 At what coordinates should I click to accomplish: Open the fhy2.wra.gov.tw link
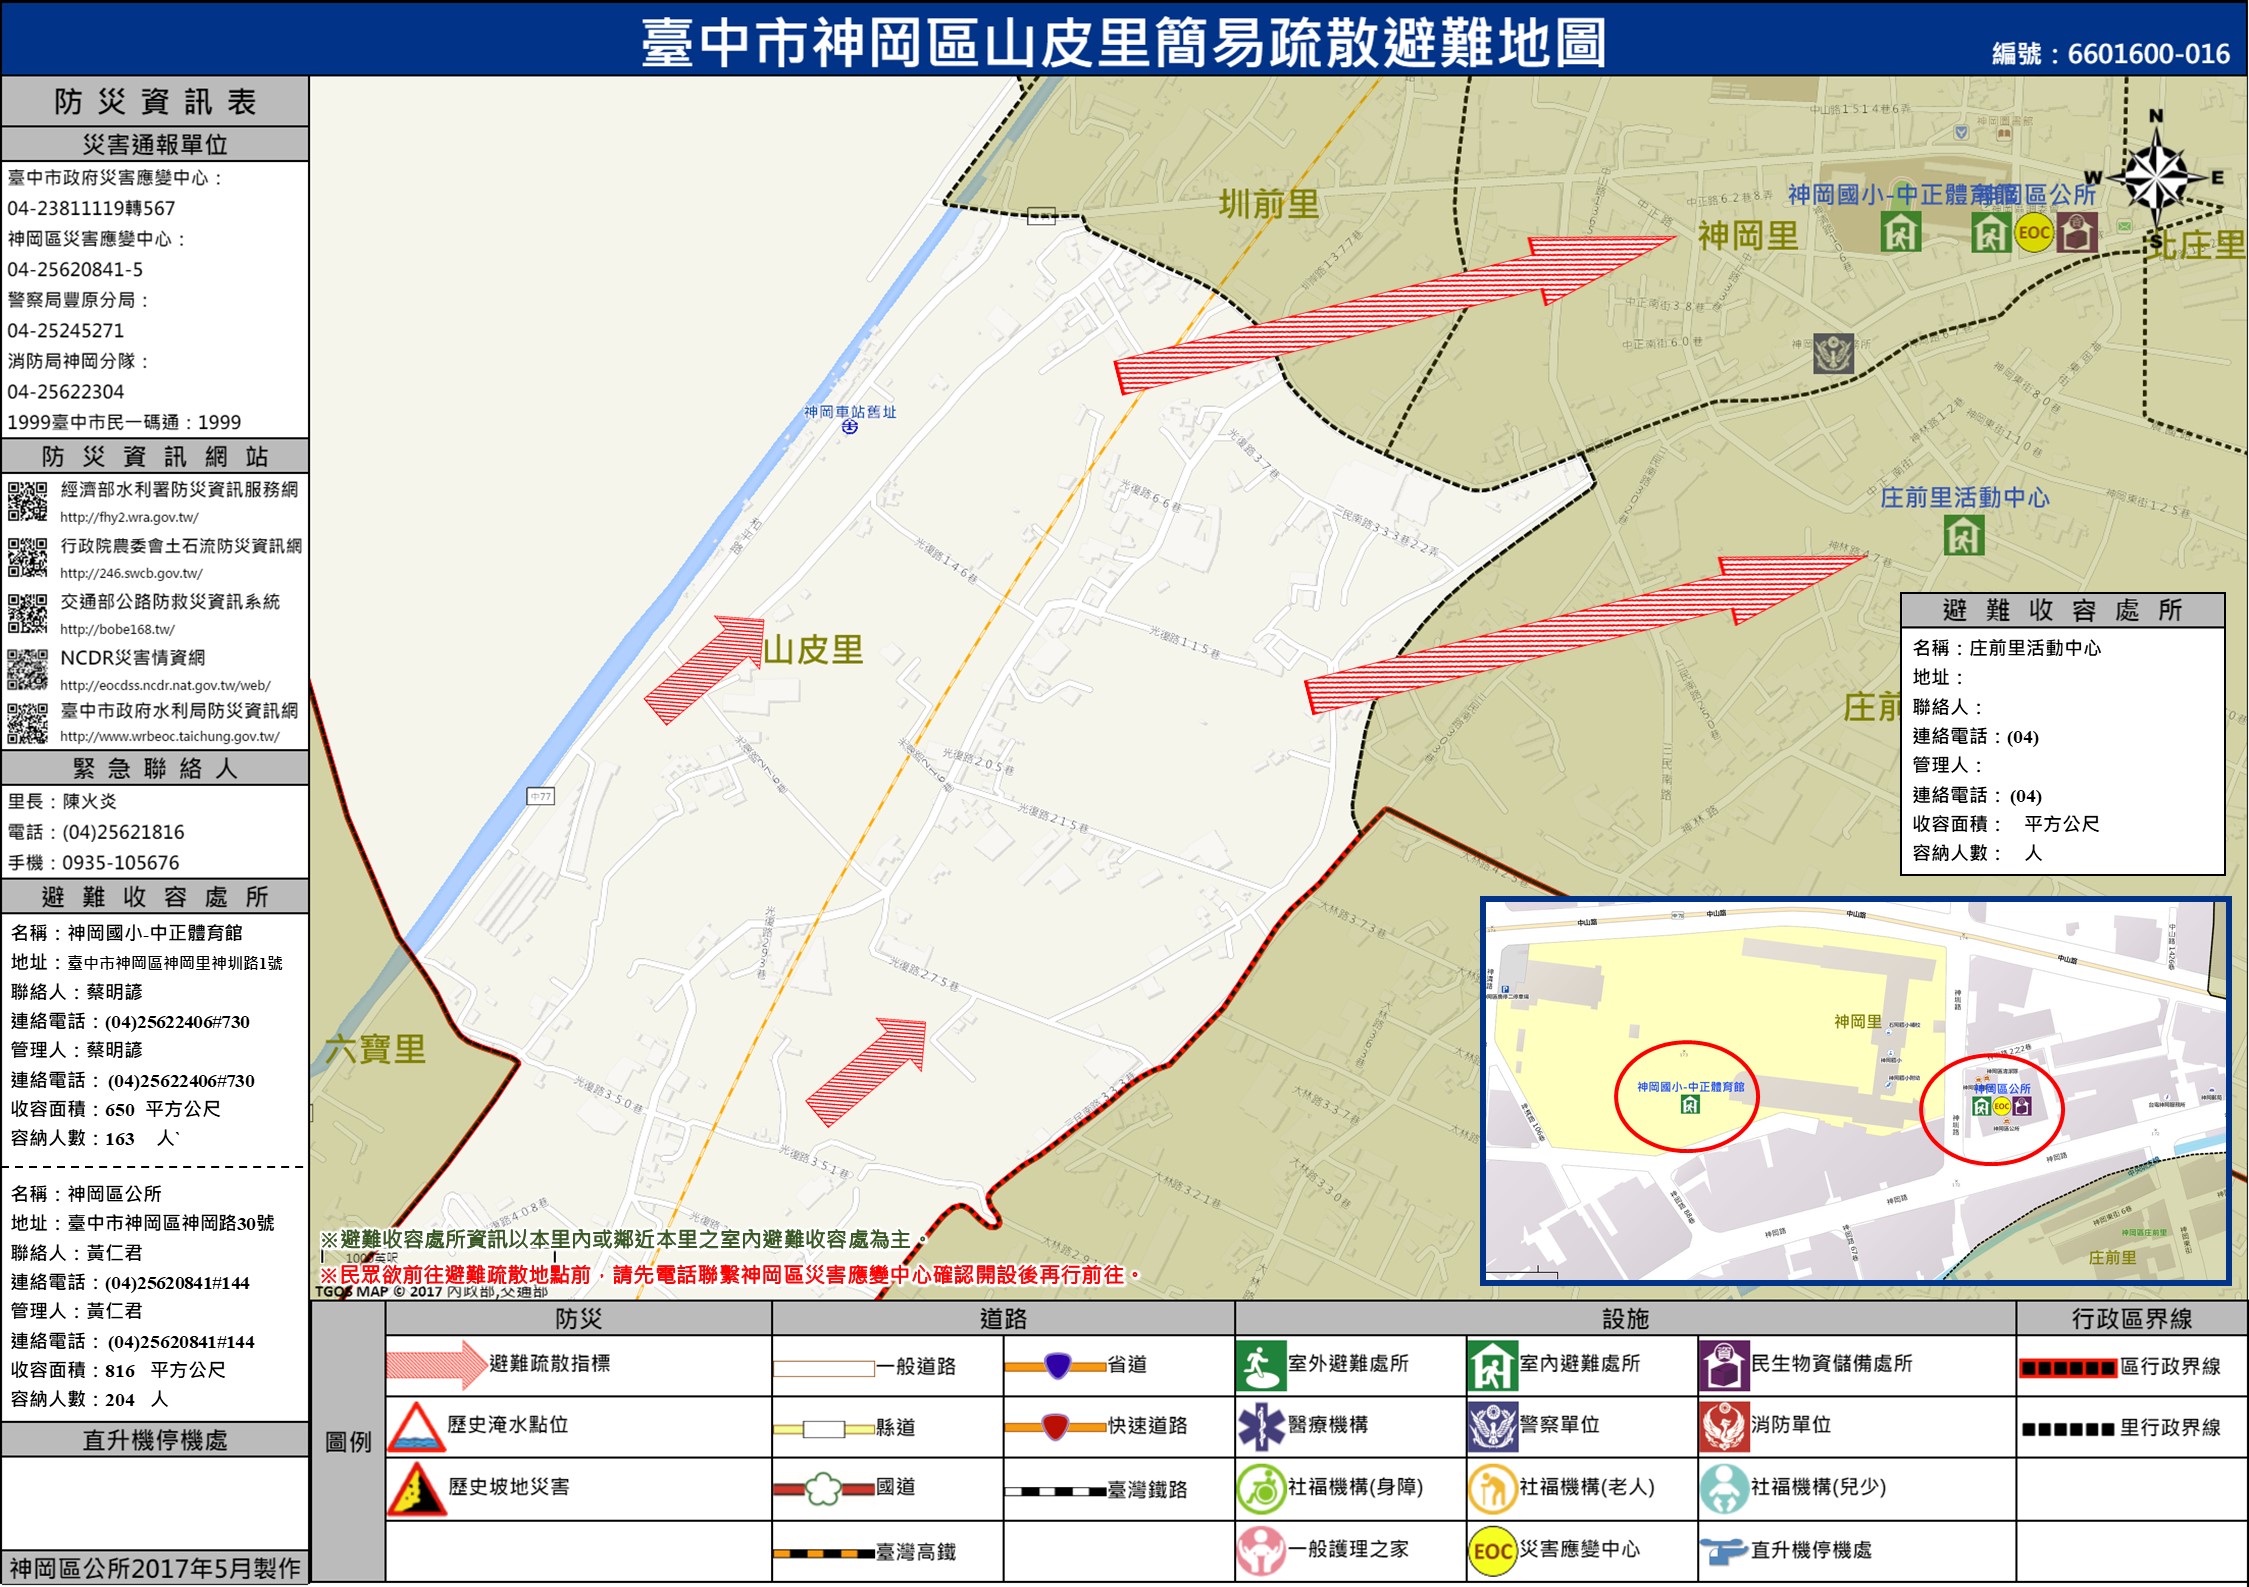129,517
